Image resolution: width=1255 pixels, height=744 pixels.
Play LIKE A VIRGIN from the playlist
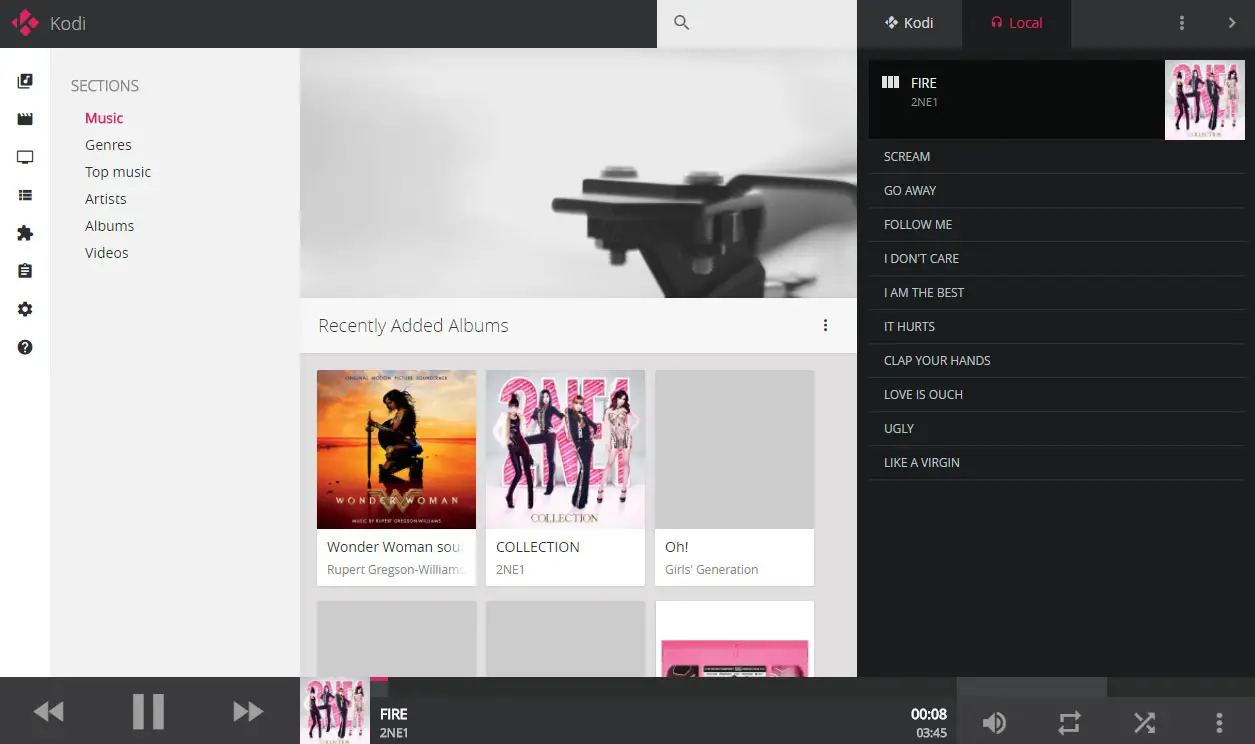tap(1057, 463)
